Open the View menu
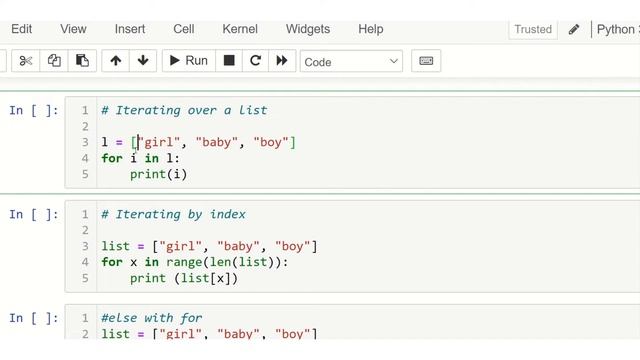The height and width of the screenshot is (360, 640). (73, 29)
